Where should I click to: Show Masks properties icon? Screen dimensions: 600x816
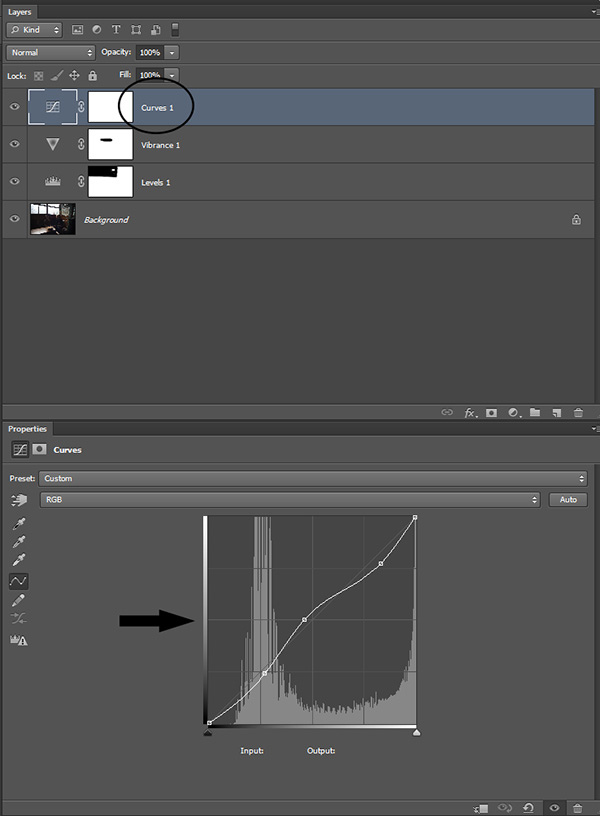[x=40, y=449]
